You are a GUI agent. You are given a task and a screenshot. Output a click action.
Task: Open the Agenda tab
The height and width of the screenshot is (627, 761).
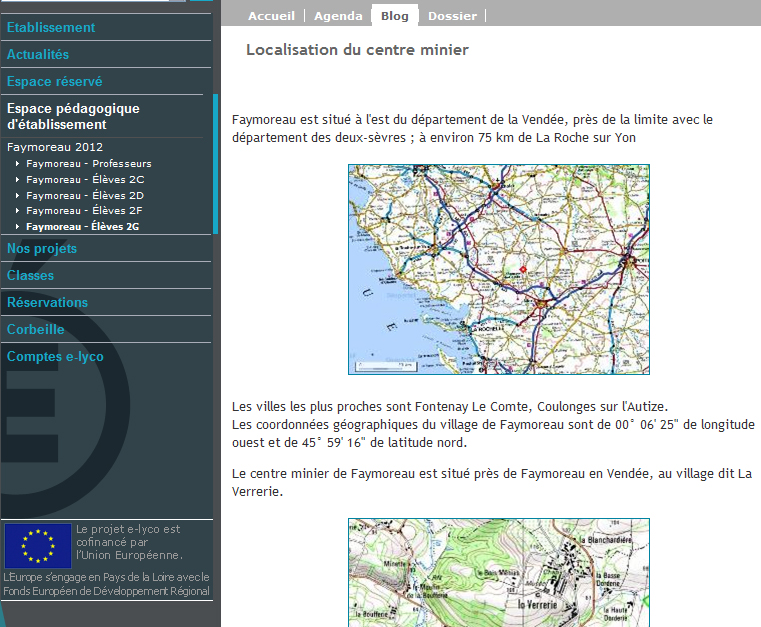tap(338, 16)
